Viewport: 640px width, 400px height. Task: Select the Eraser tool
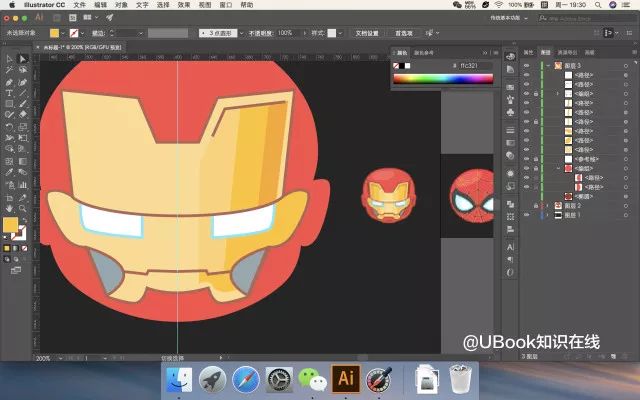point(23,115)
